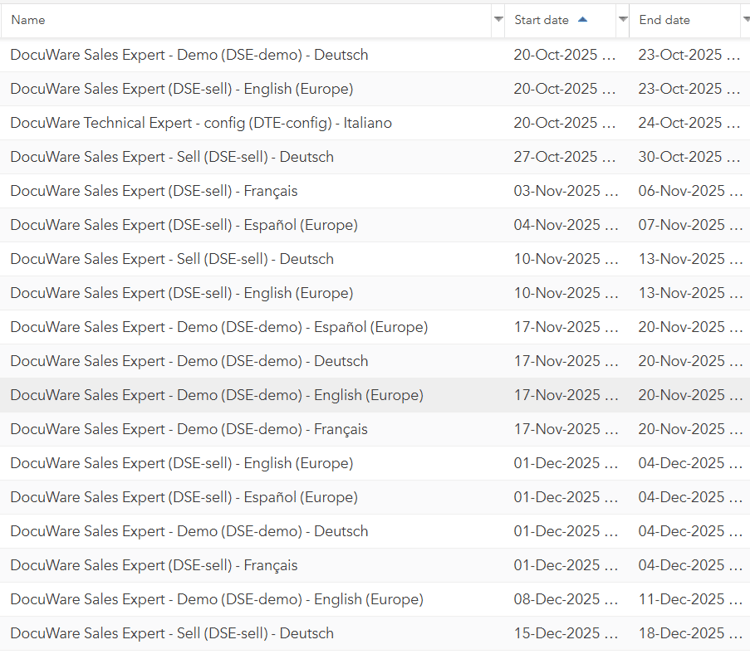This screenshot has height=654, width=750.
Task: Click Demo Français course name
Action: point(189,429)
